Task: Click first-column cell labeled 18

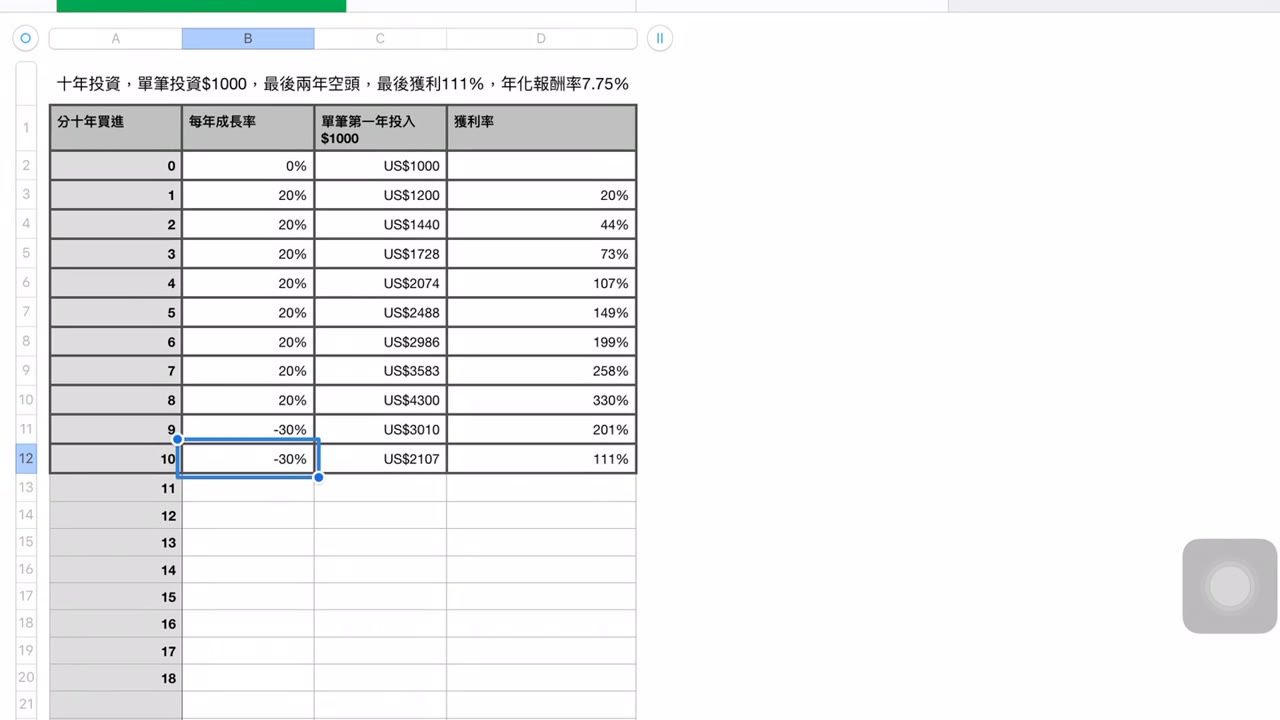Action: pyautogui.click(x=116, y=678)
